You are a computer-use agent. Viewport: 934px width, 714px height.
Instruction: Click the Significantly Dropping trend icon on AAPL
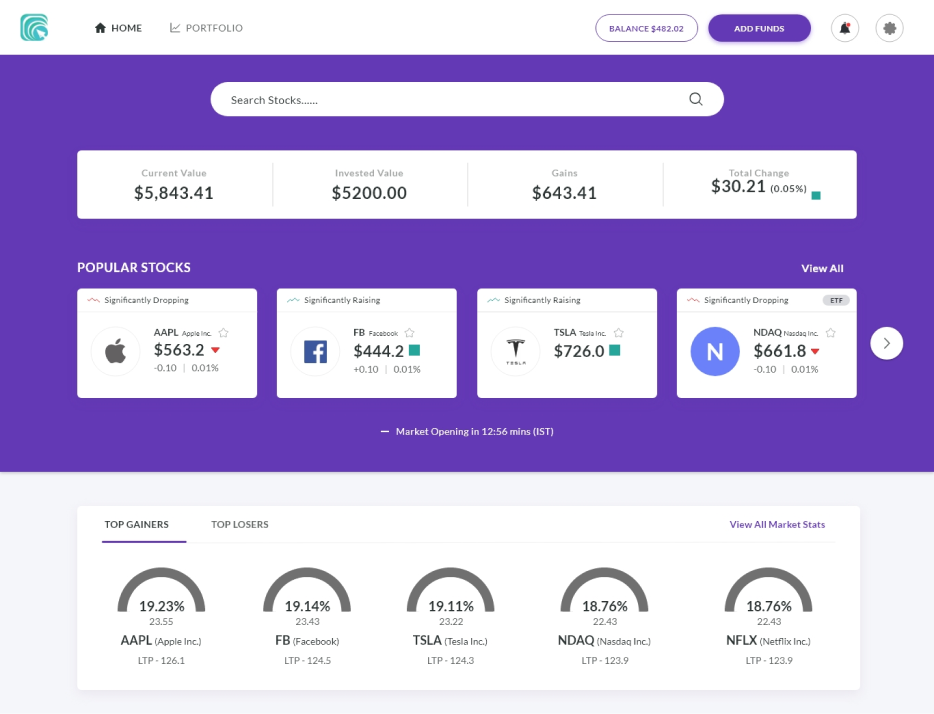pos(92,299)
